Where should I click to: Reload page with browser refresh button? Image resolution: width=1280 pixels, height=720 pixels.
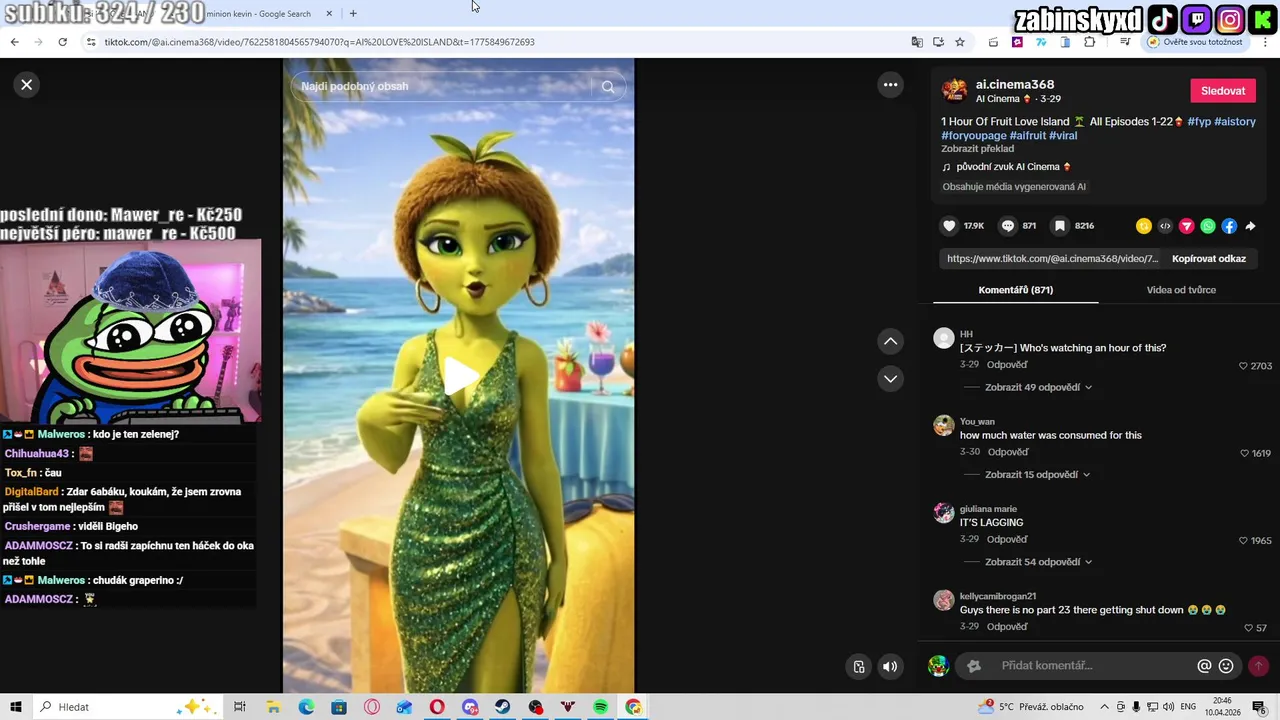(x=62, y=42)
